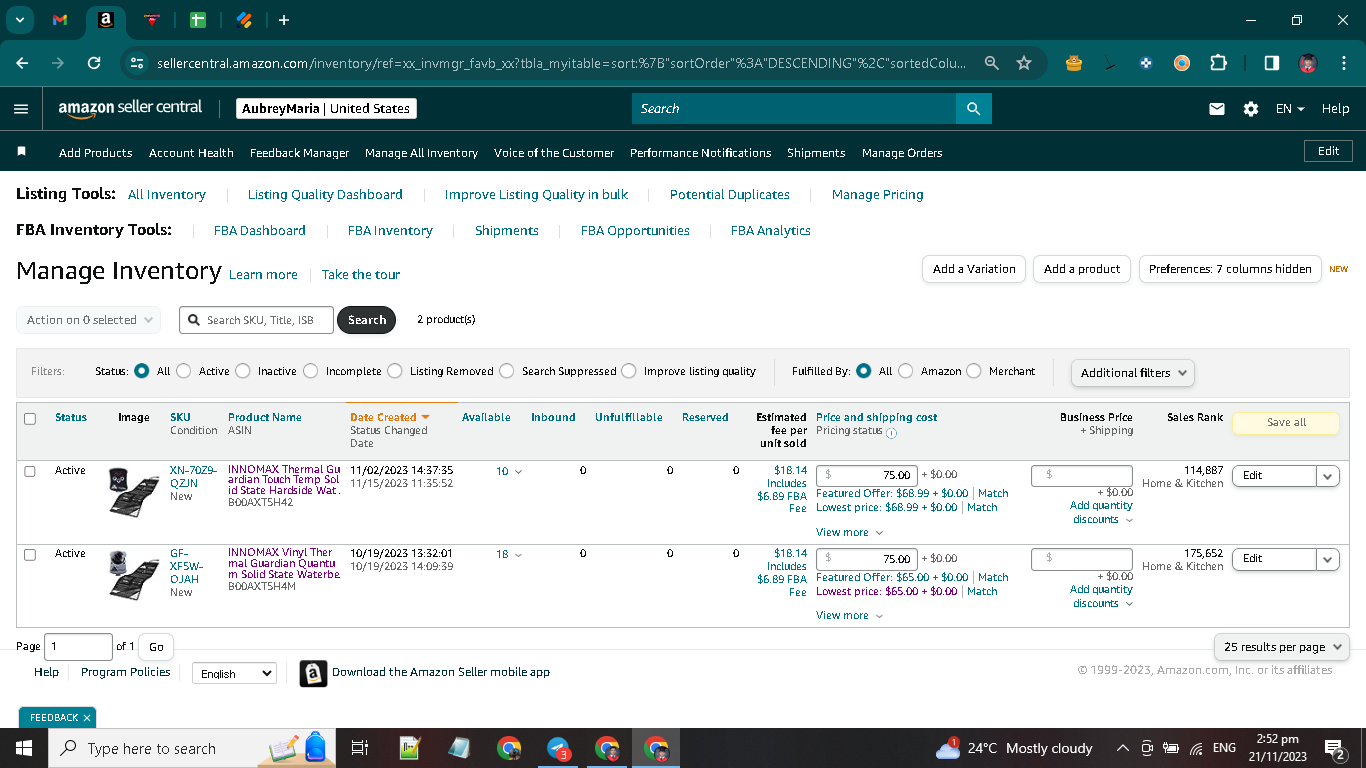Open the weather widget on the taskbar

click(1014, 748)
